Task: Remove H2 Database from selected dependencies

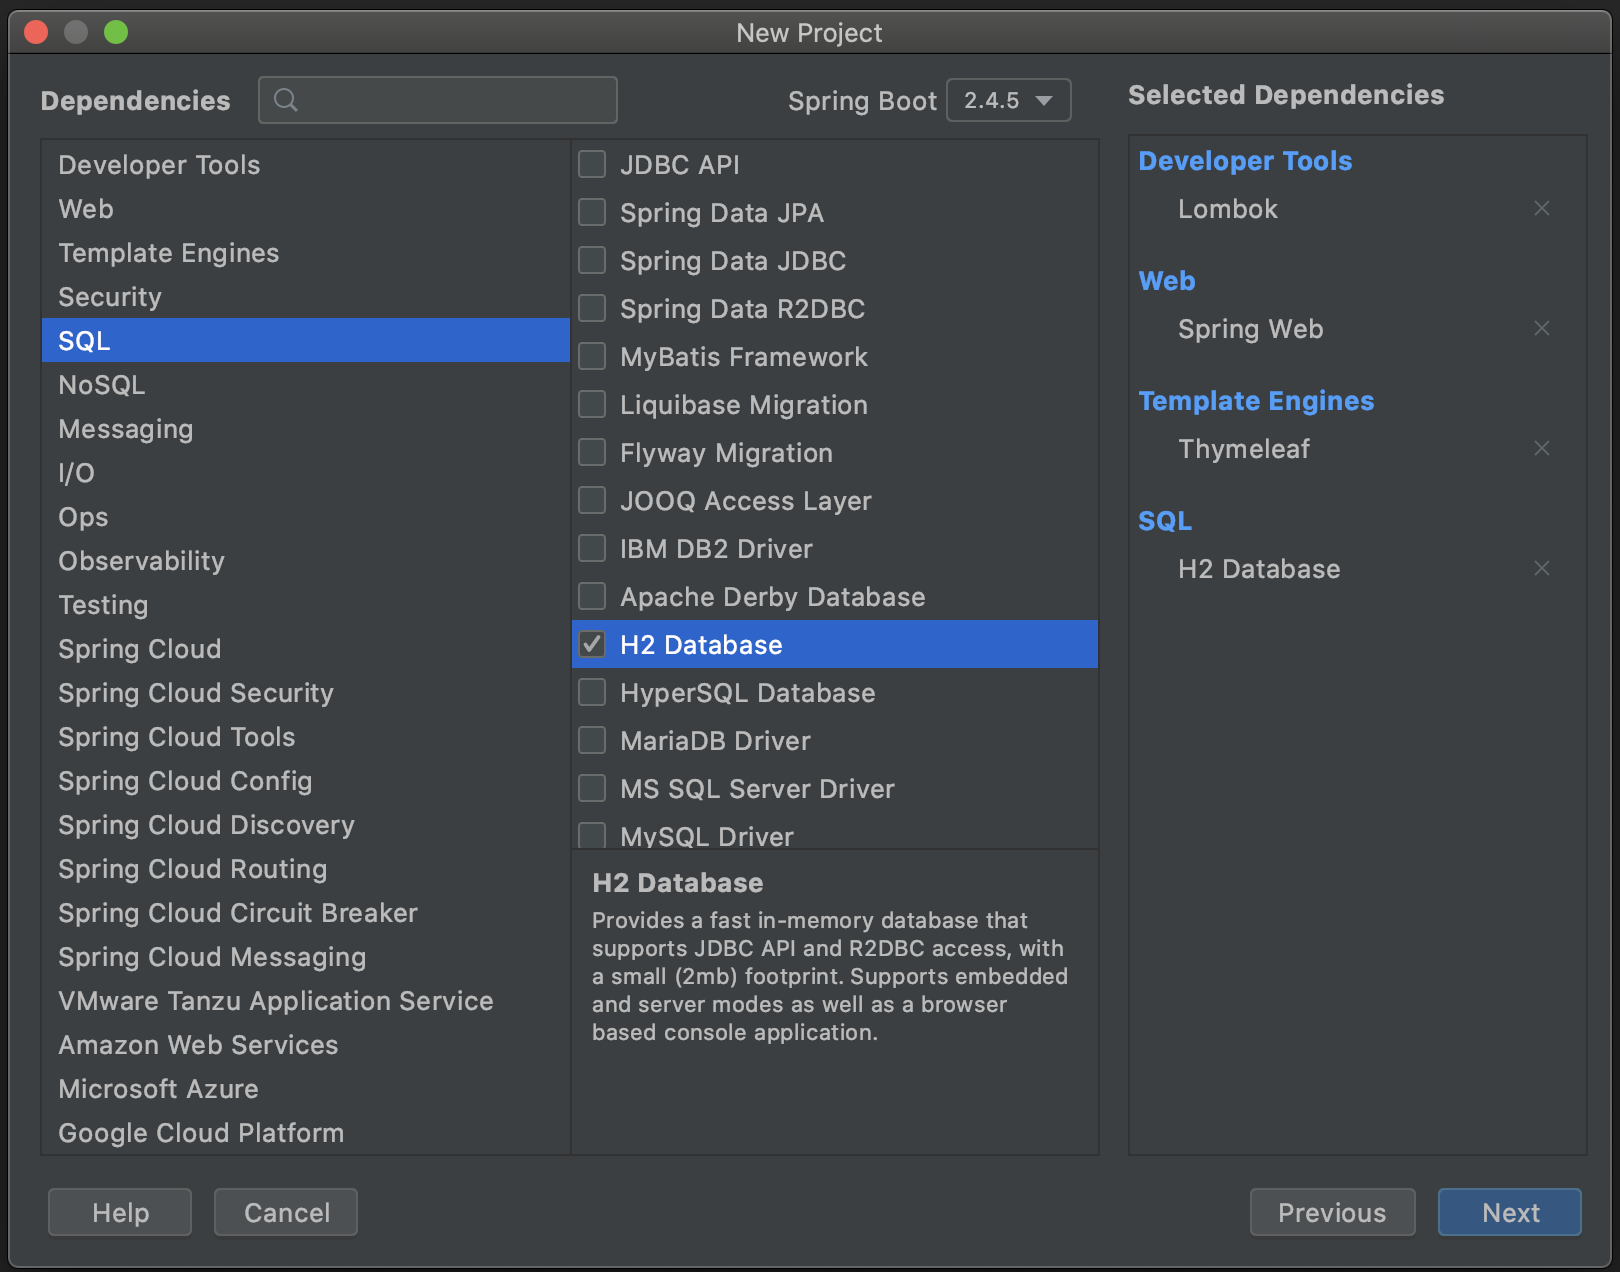Action: click(x=1542, y=568)
